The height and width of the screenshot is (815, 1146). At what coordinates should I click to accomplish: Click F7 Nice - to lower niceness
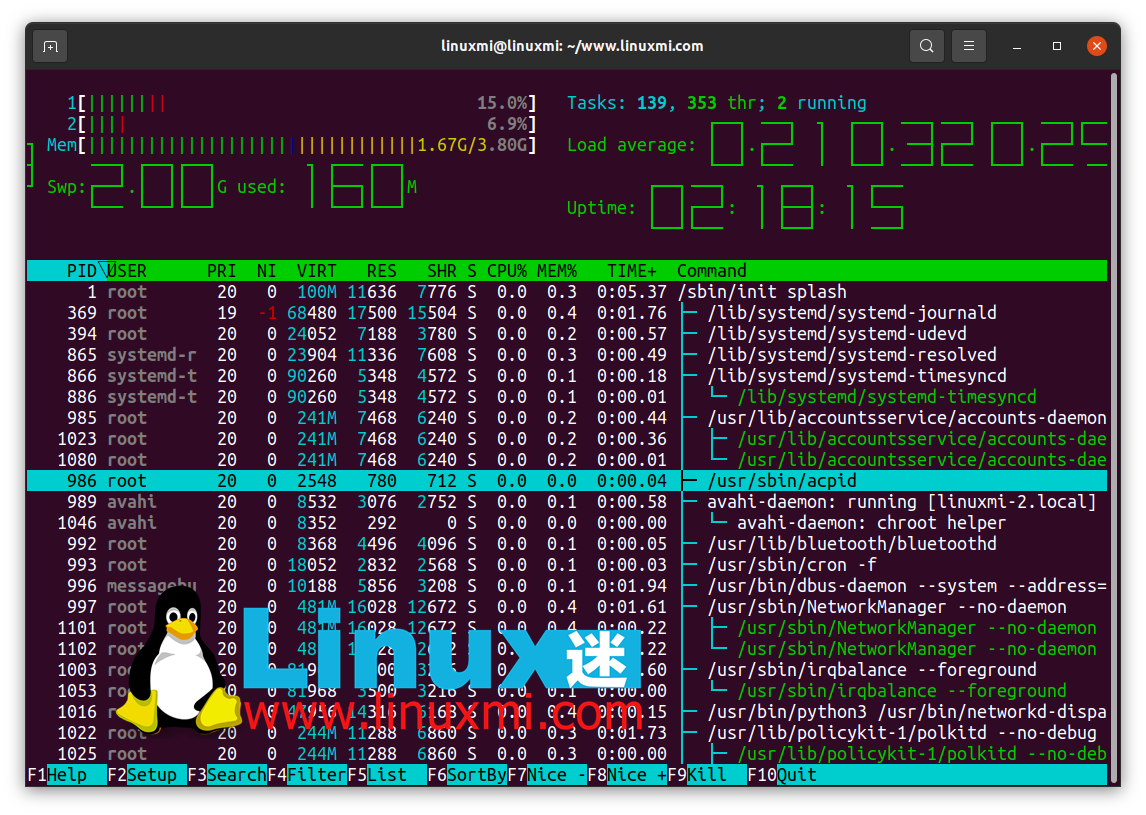point(547,775)
